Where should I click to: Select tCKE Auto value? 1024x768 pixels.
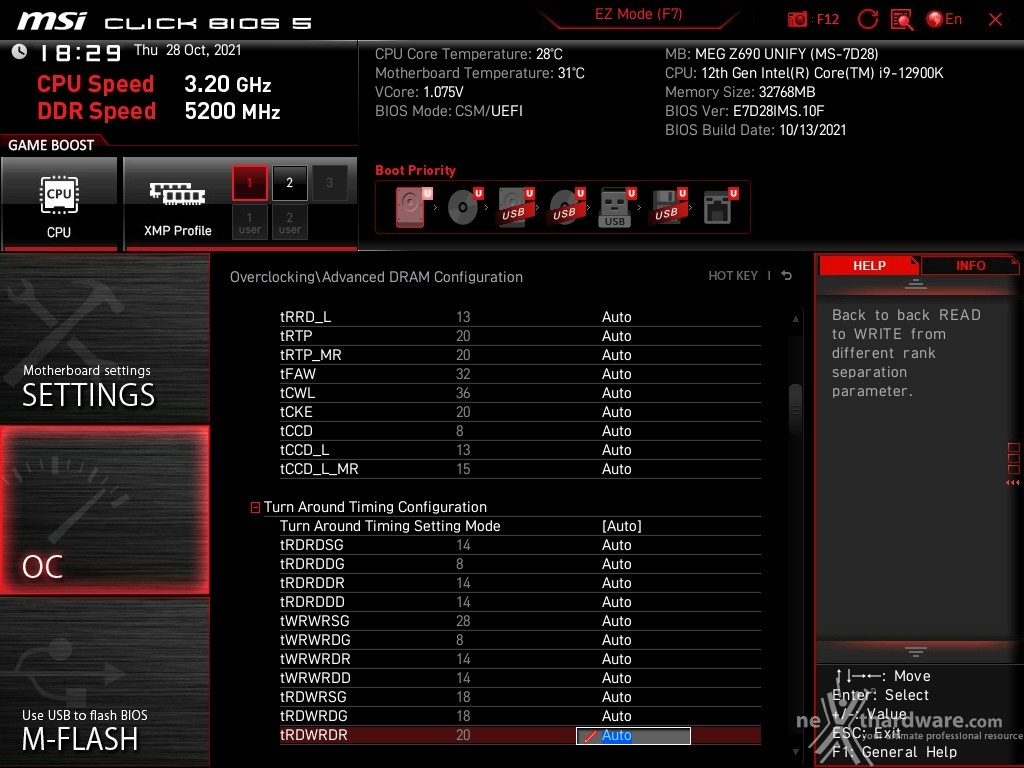[616, 412]
